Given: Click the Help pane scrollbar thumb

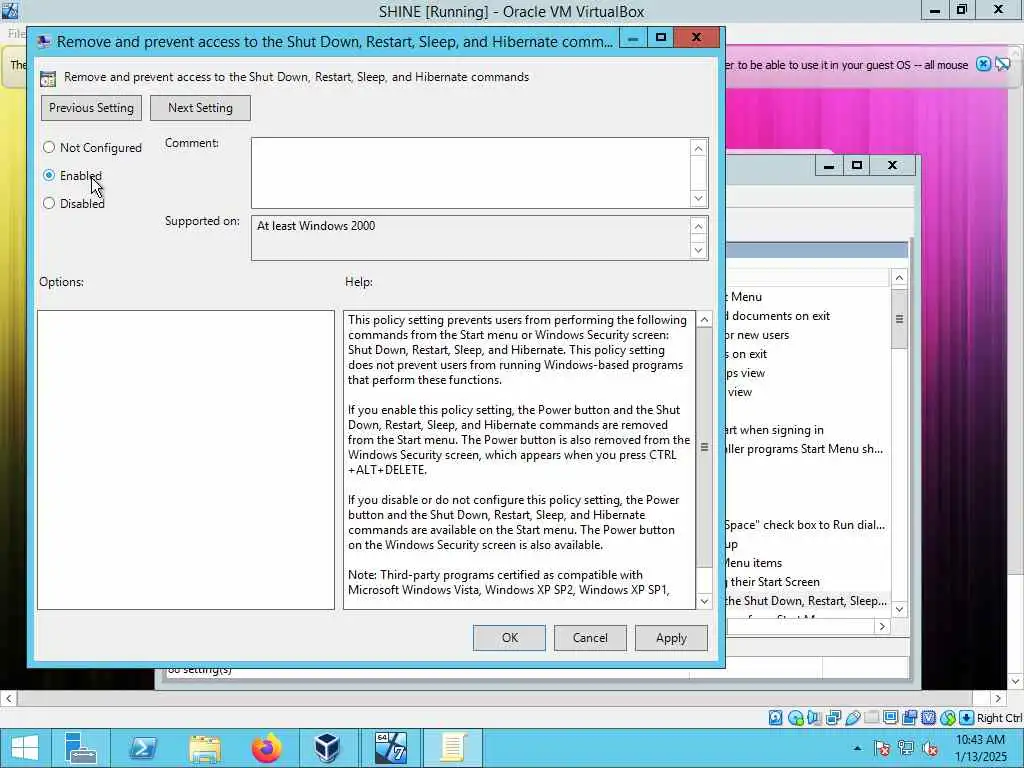Looking at the screenshot, I should (704, 447).
